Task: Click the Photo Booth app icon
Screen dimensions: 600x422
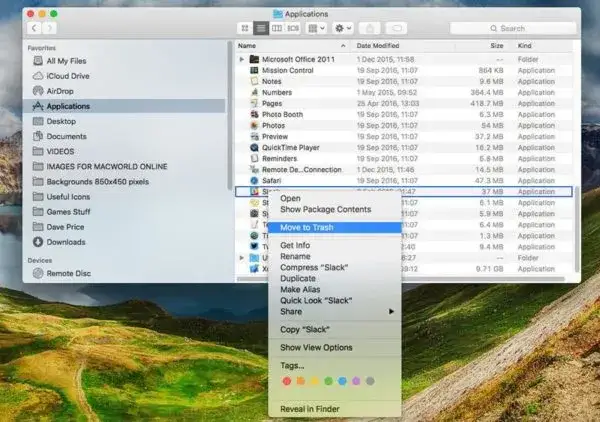Action: 253,114
